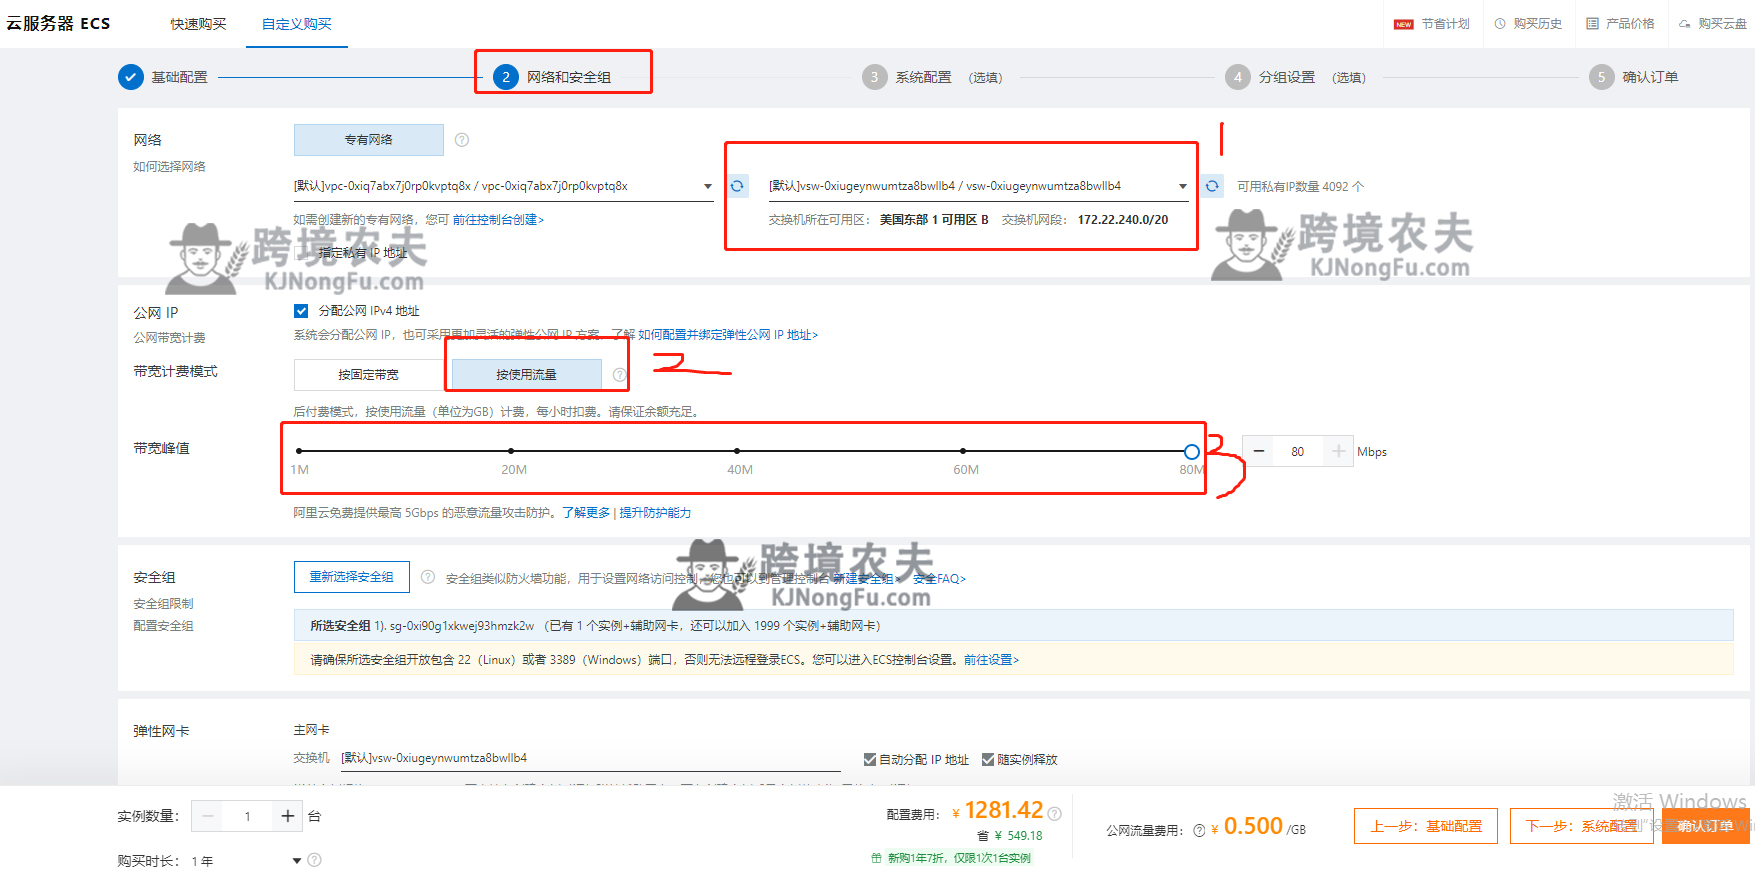Image resolution: width=1755 pixels, height=874 pixels.
Task: Click the 40M mark on bandwidth slider
Action: point(737,451)
